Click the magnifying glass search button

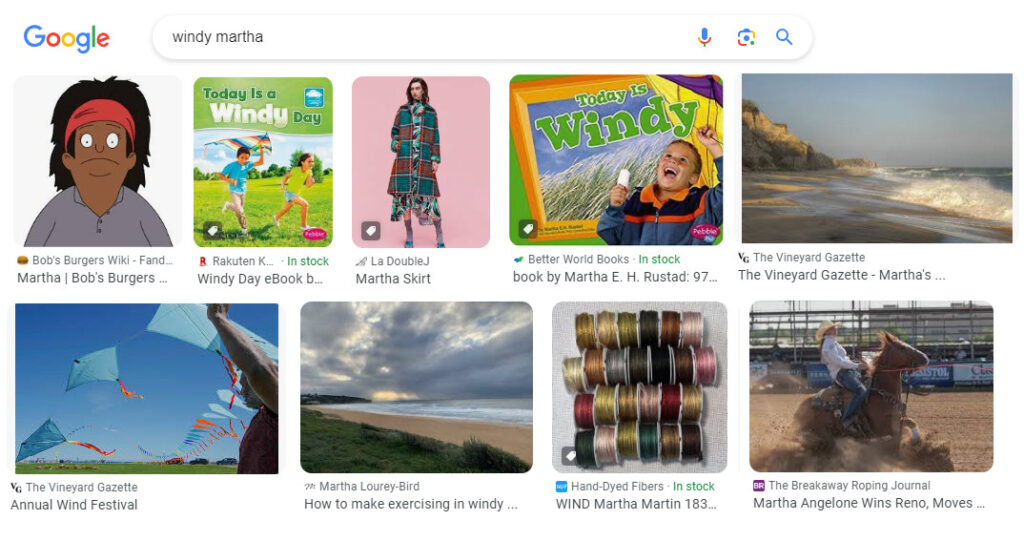click(784, 37)
